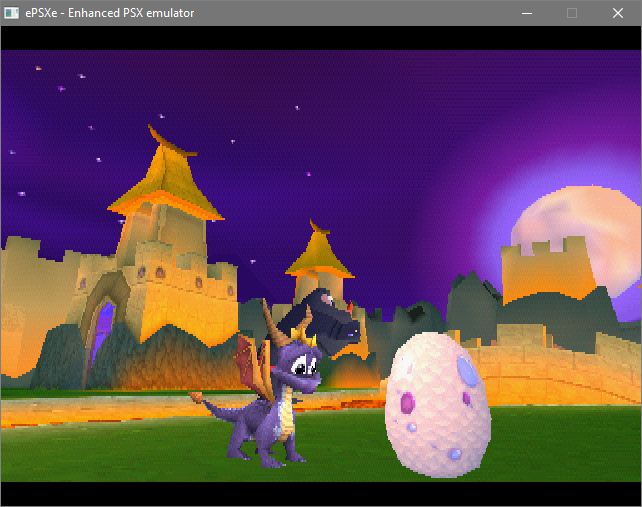Click the 'ePSXe - Enhanced PSX emulator' title text

pos(110,13)
